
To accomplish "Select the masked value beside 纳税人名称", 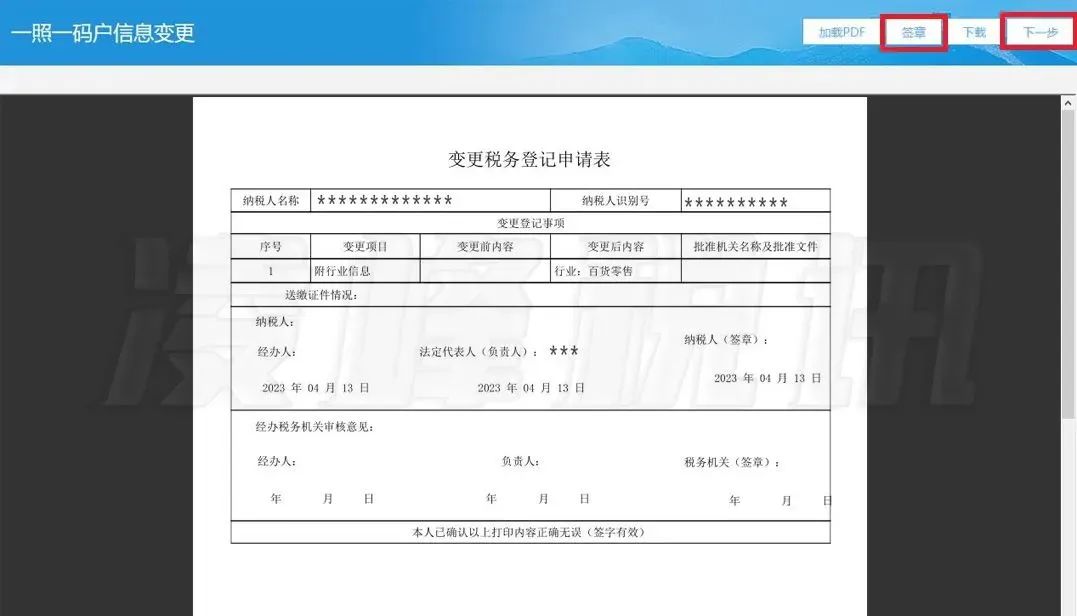I will click(x=385, y=201).
